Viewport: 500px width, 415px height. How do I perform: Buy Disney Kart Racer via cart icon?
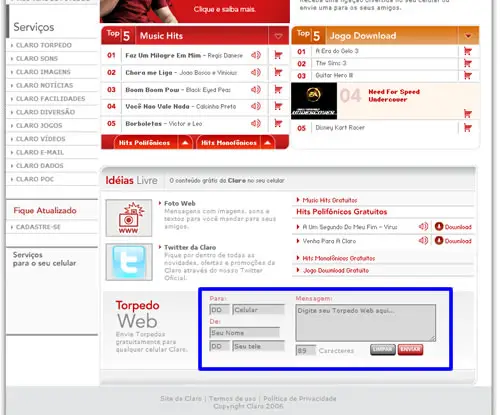468,128
